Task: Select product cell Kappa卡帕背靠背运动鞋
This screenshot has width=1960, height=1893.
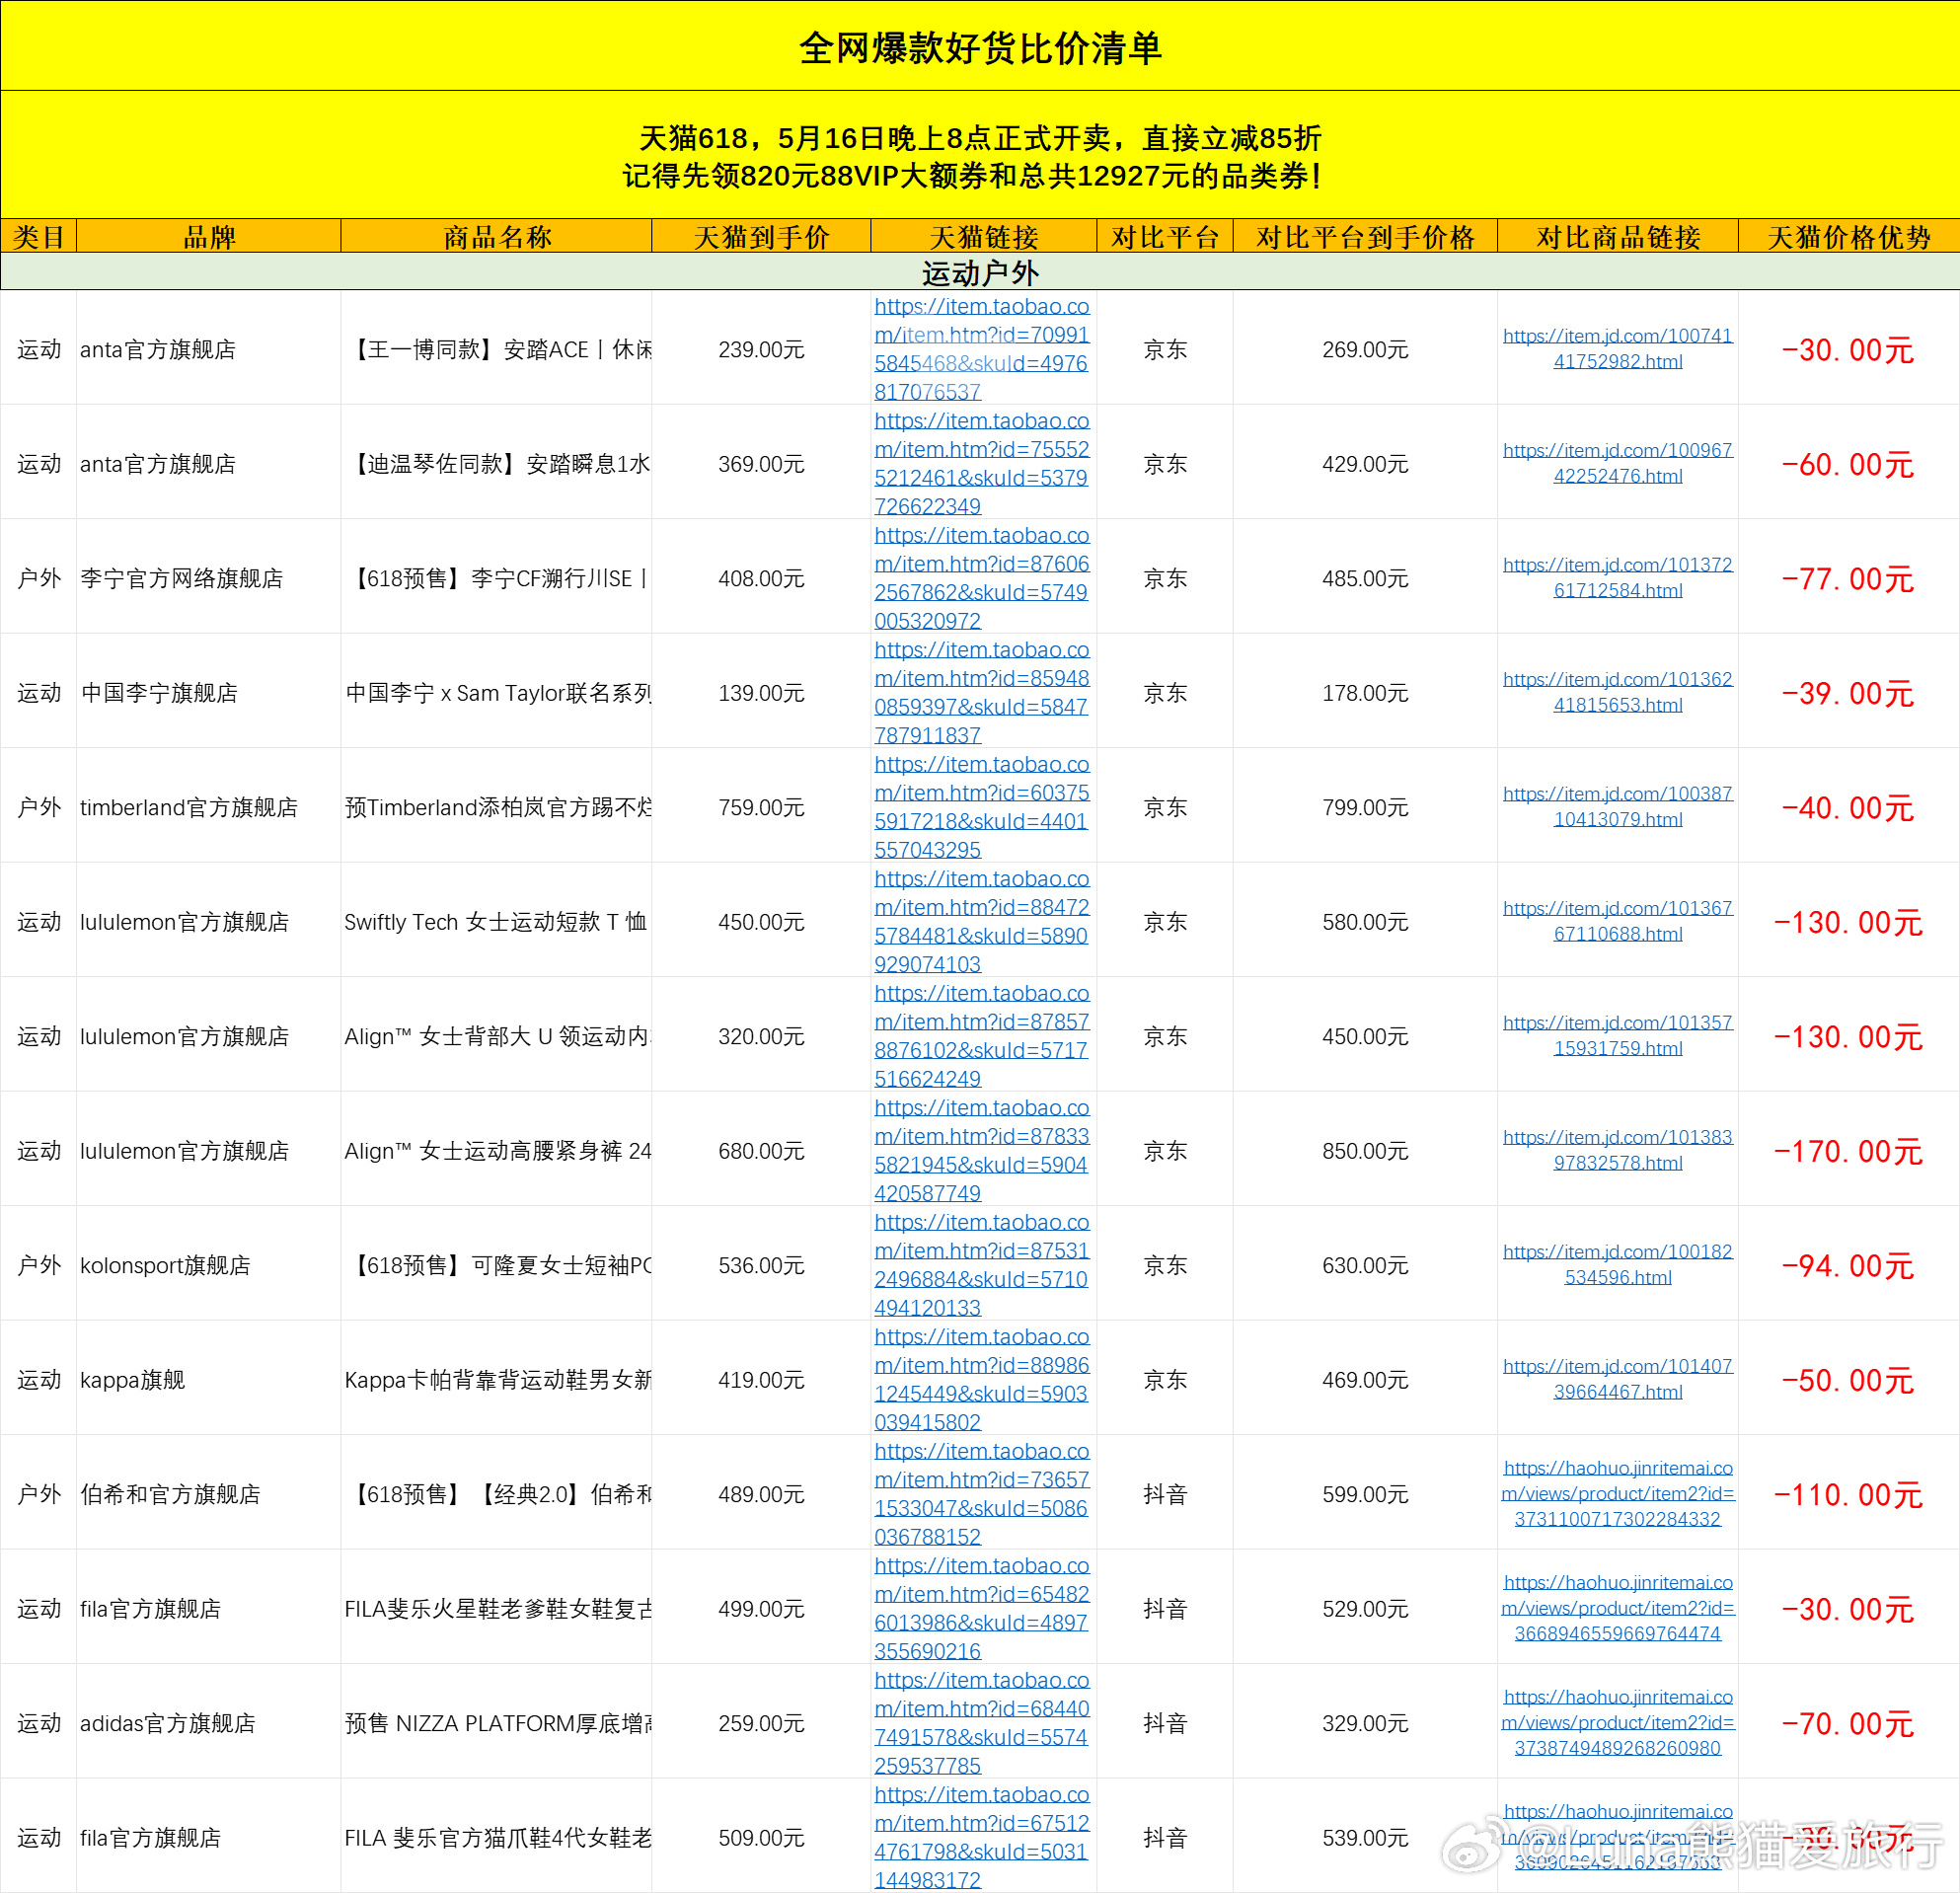Action: click(x=497, y=1380)
